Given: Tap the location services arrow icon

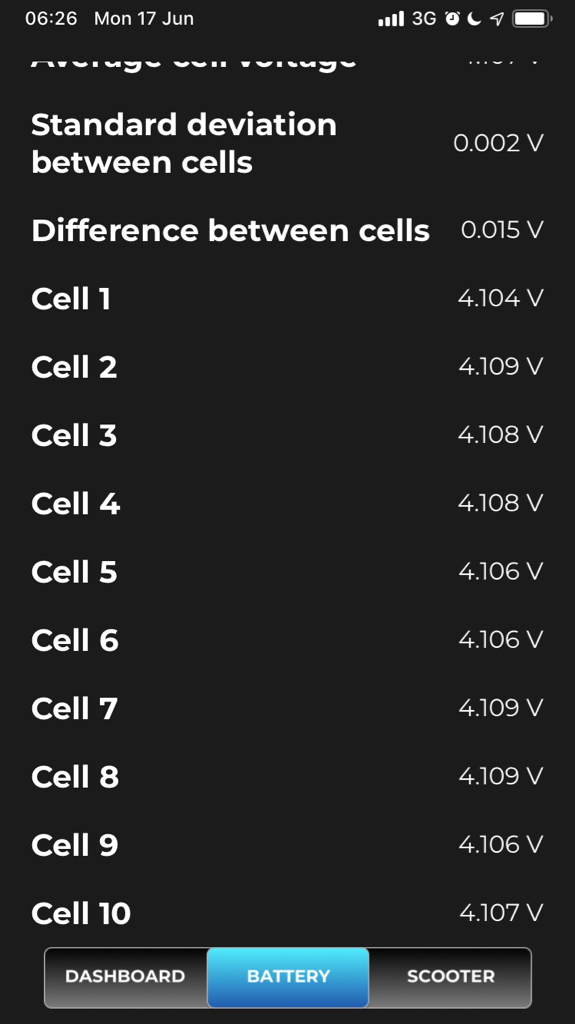Looking at the screenshot, I should [x=497, y=19].
